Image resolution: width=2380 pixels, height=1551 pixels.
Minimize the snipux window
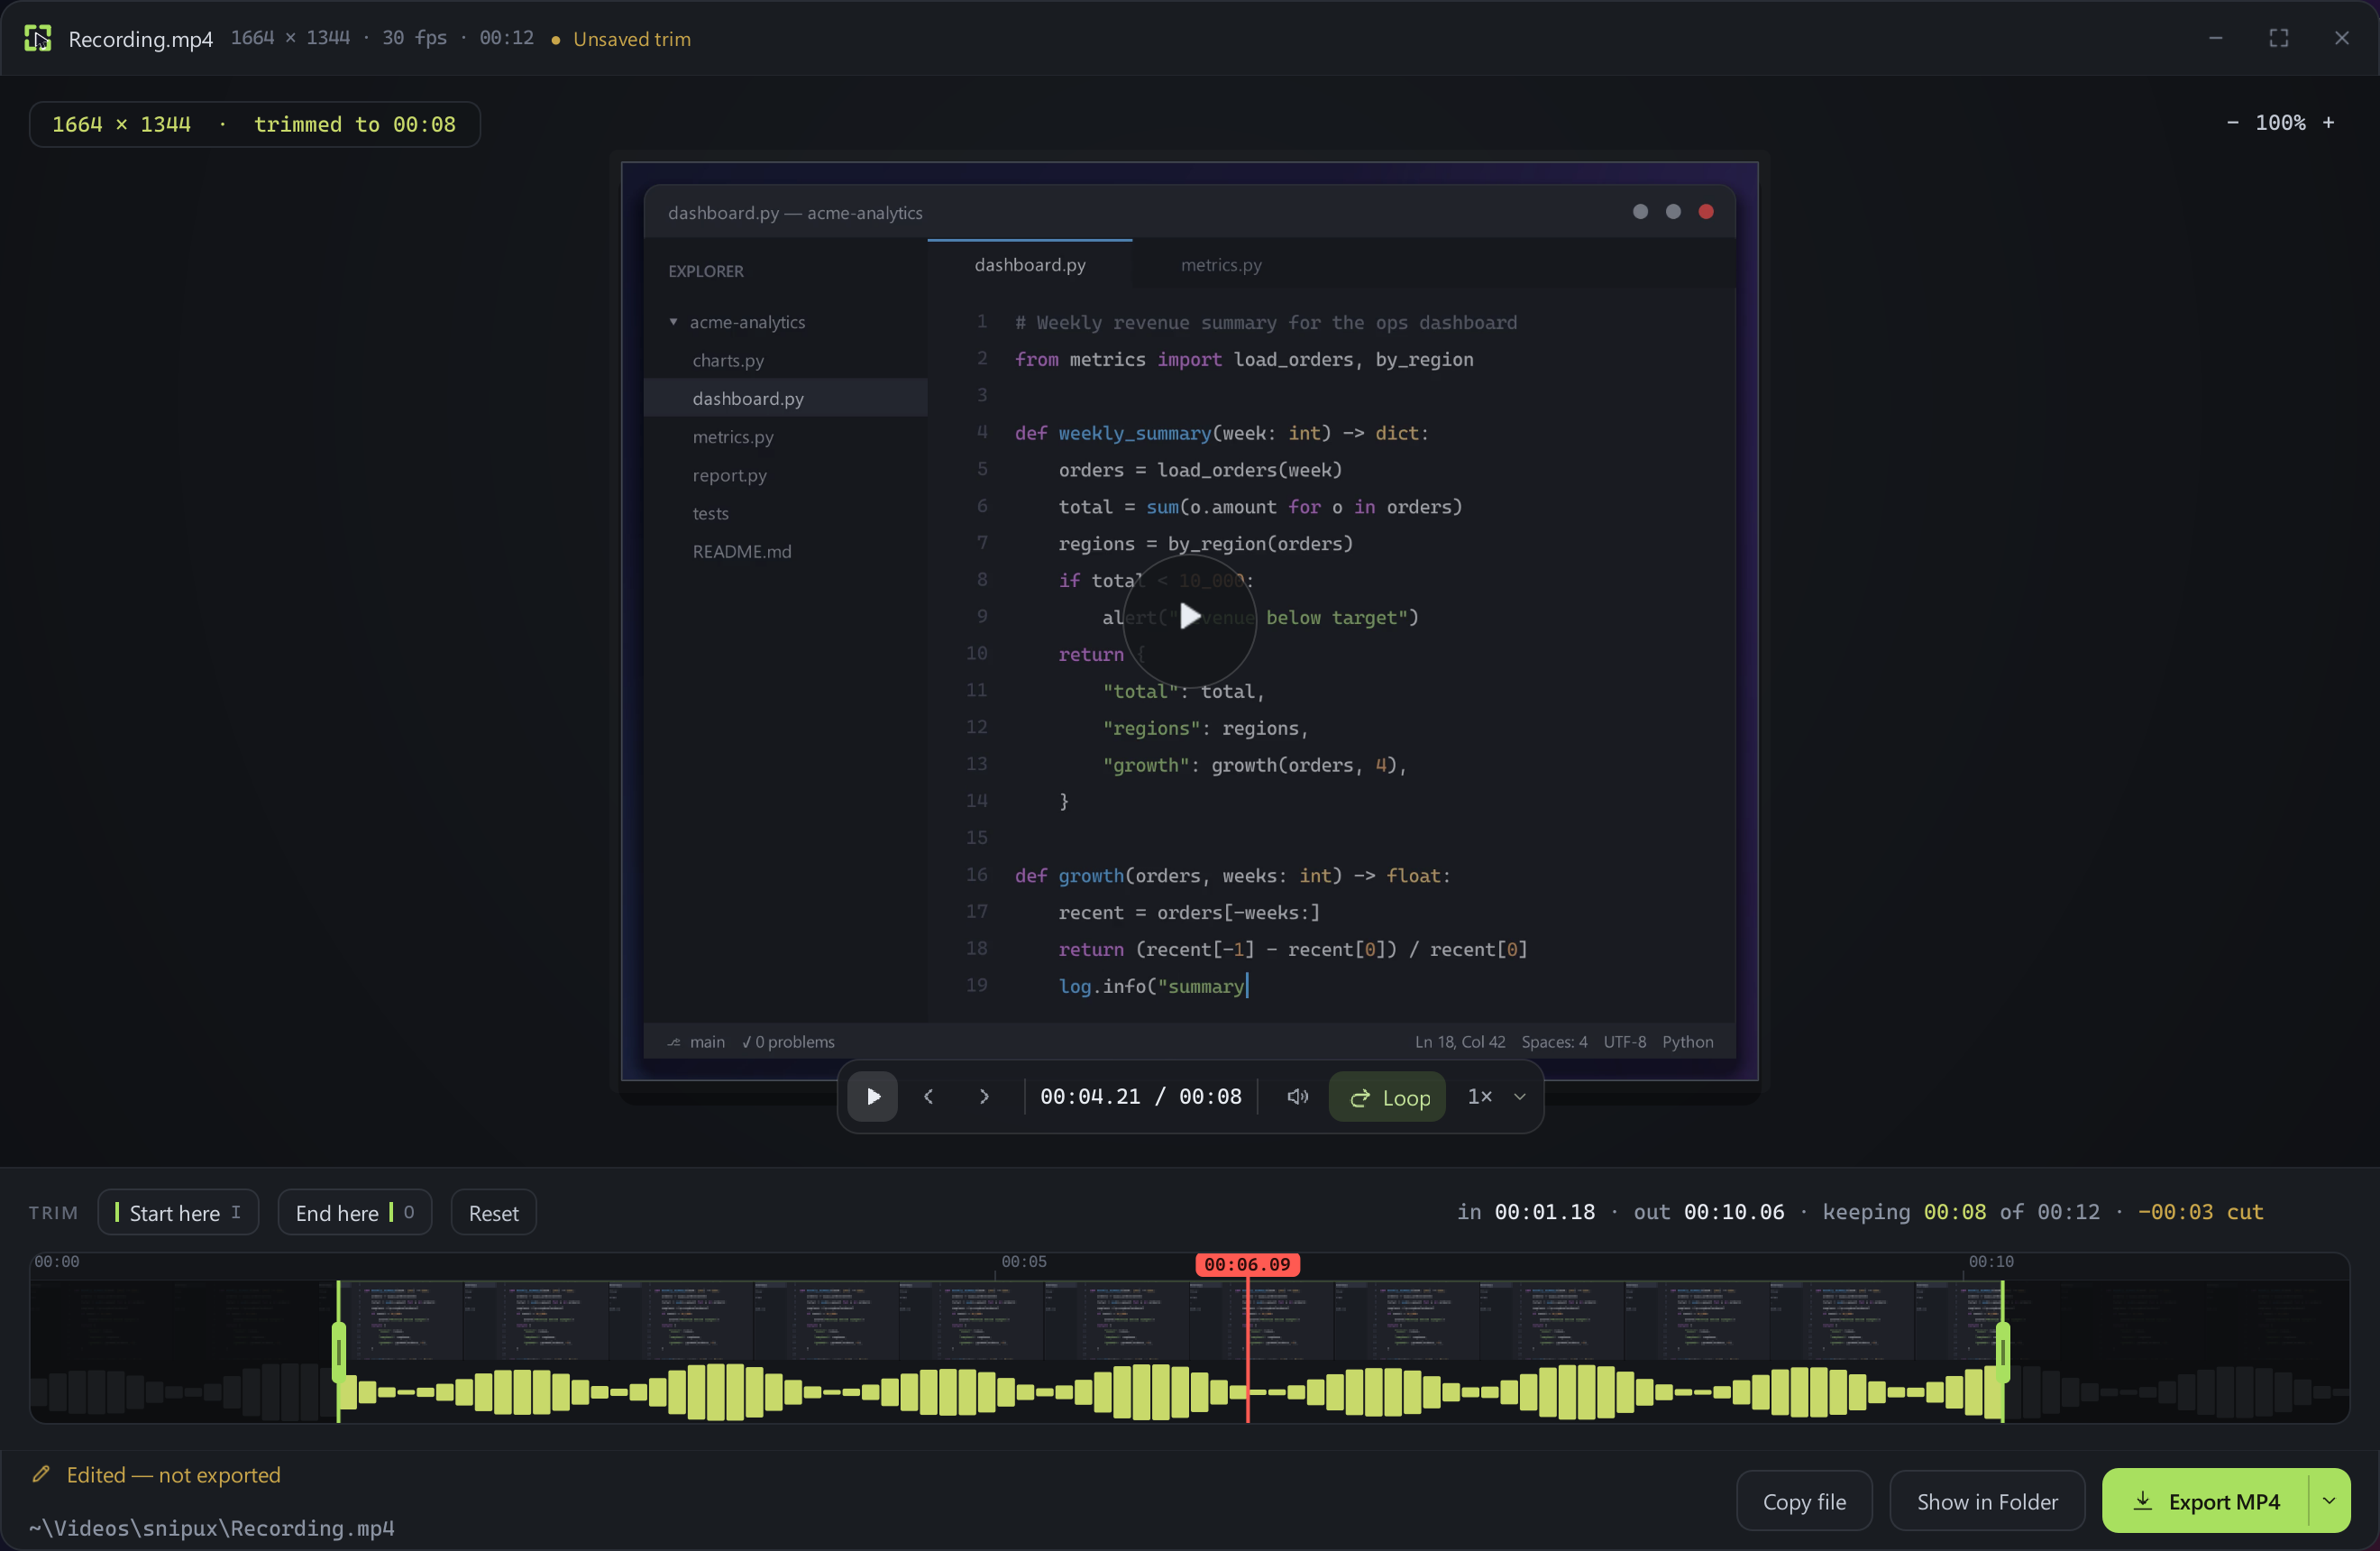tap(2216, 38)
